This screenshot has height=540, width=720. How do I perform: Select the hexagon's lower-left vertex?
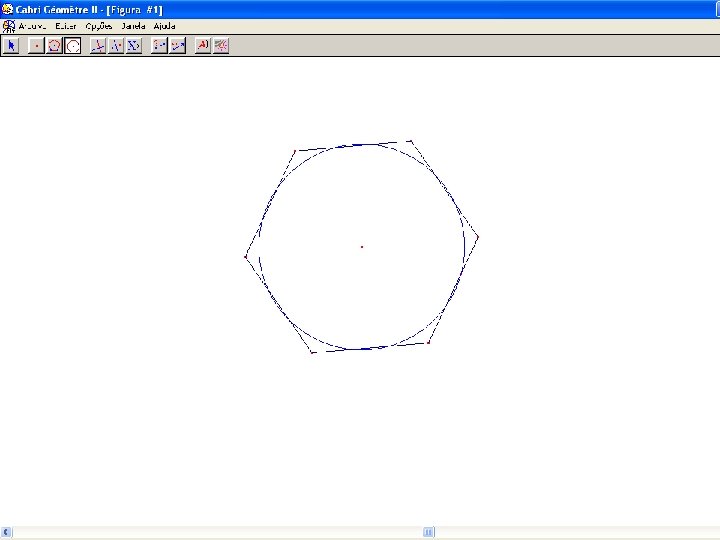(x=312, y=353)
